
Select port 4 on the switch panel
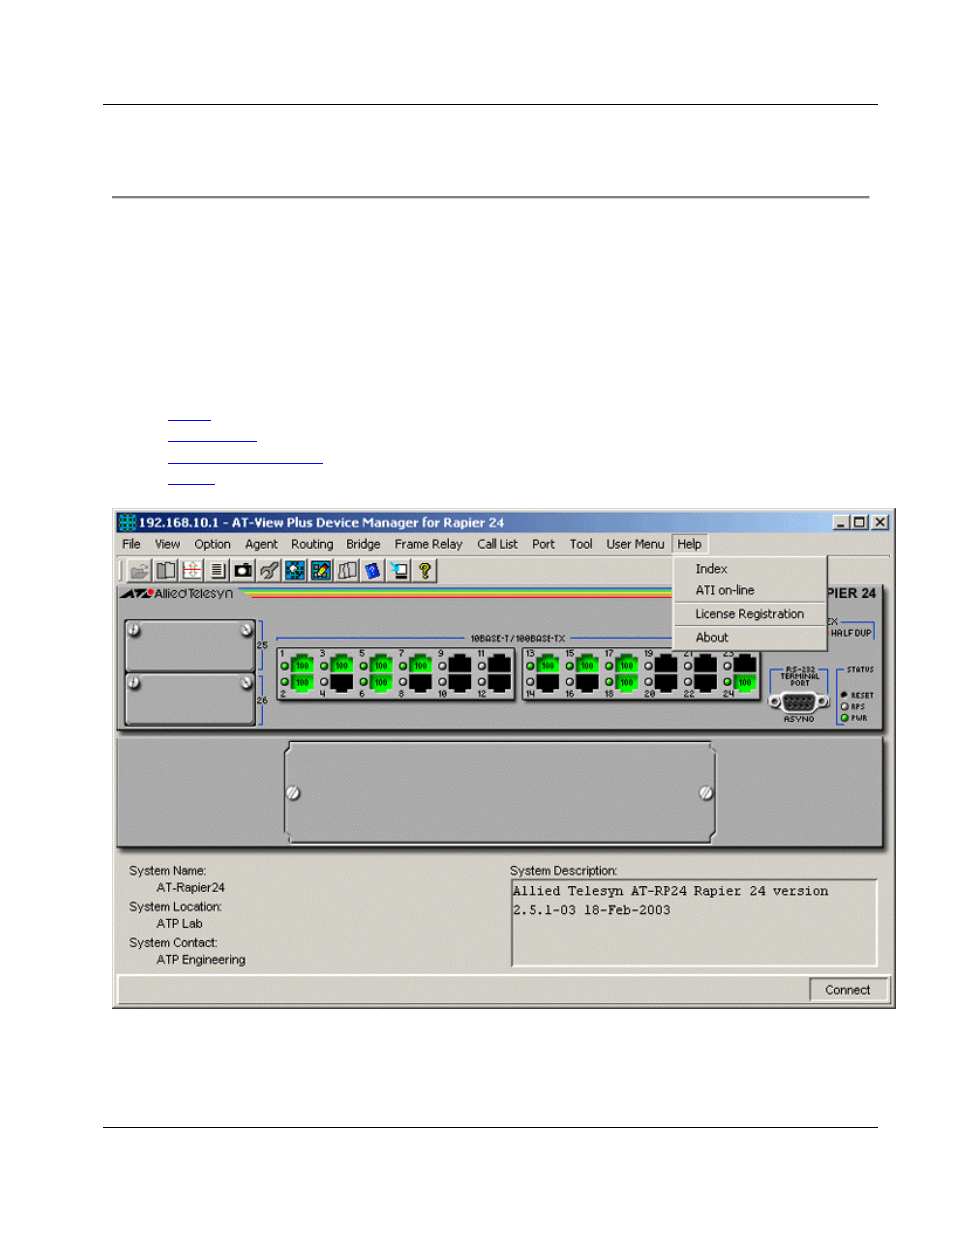pos(341,682)
